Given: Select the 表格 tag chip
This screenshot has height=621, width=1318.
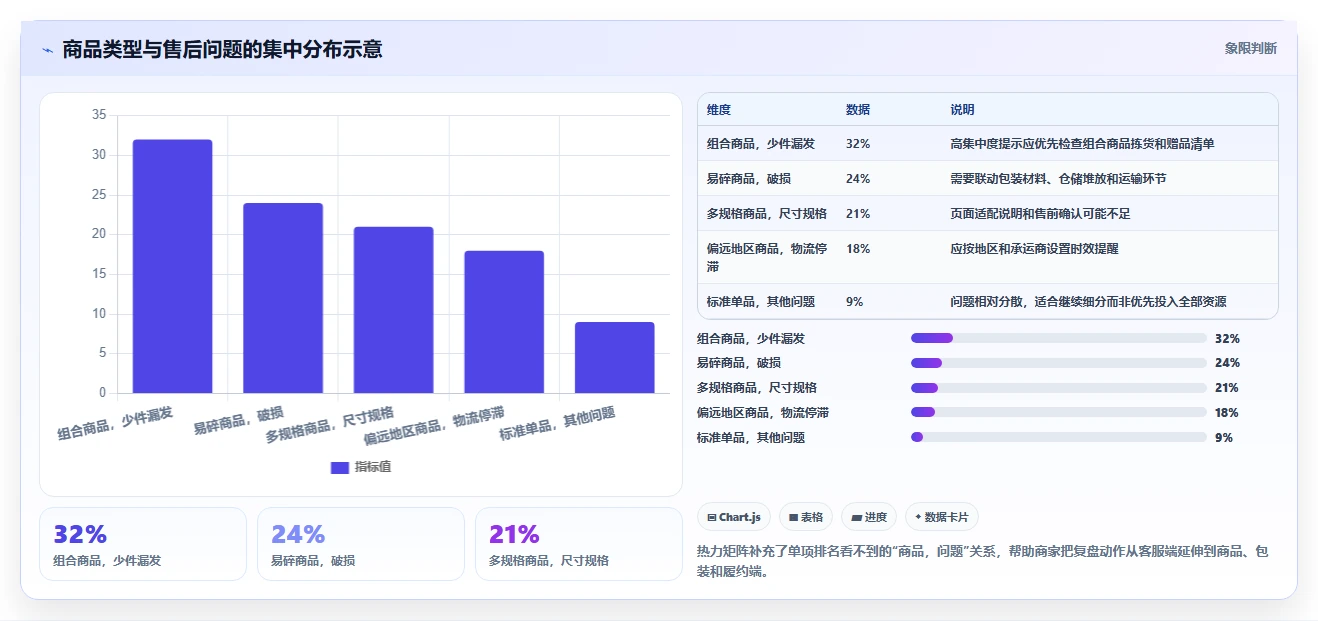Looking at the screenshot, I should [x=806, y=517].
